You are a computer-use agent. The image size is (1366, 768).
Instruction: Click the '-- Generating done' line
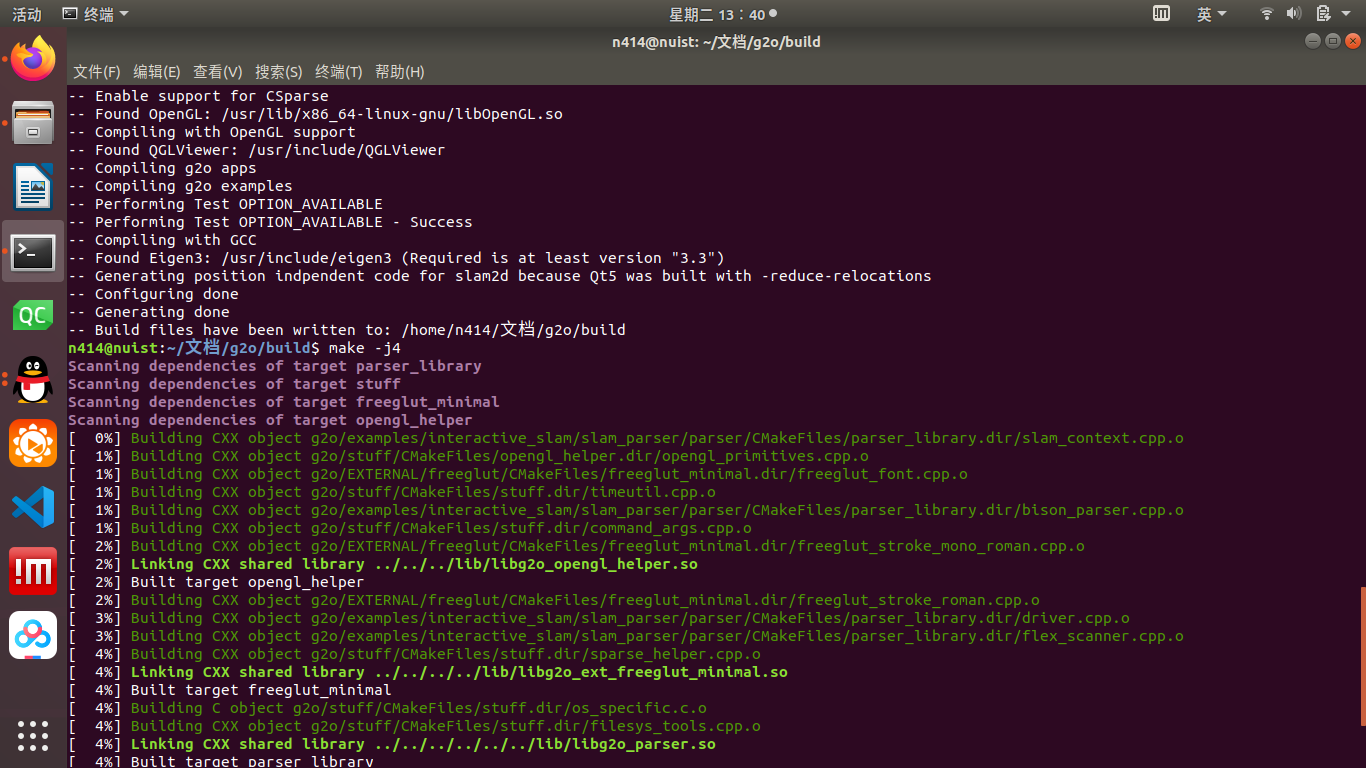(149, 312)
